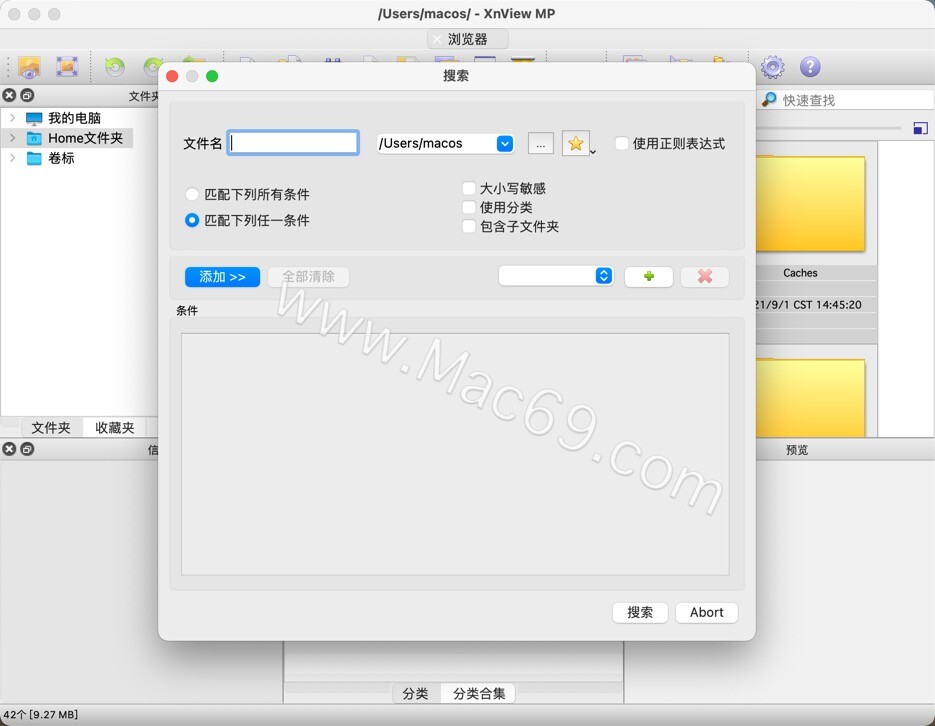The height and width of the screenshot is (726, 935).
Task: Click the Abort button
Action: (x=706, y=612)
